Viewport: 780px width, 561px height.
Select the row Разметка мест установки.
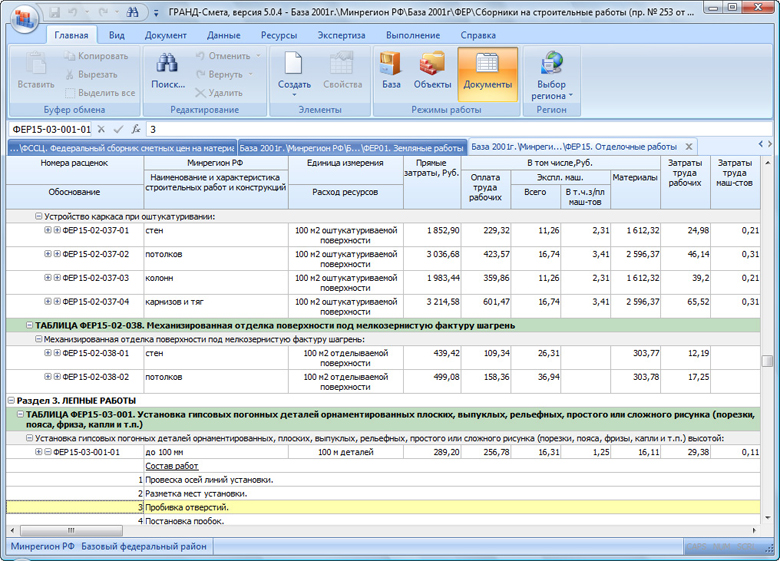pos(383,493)
